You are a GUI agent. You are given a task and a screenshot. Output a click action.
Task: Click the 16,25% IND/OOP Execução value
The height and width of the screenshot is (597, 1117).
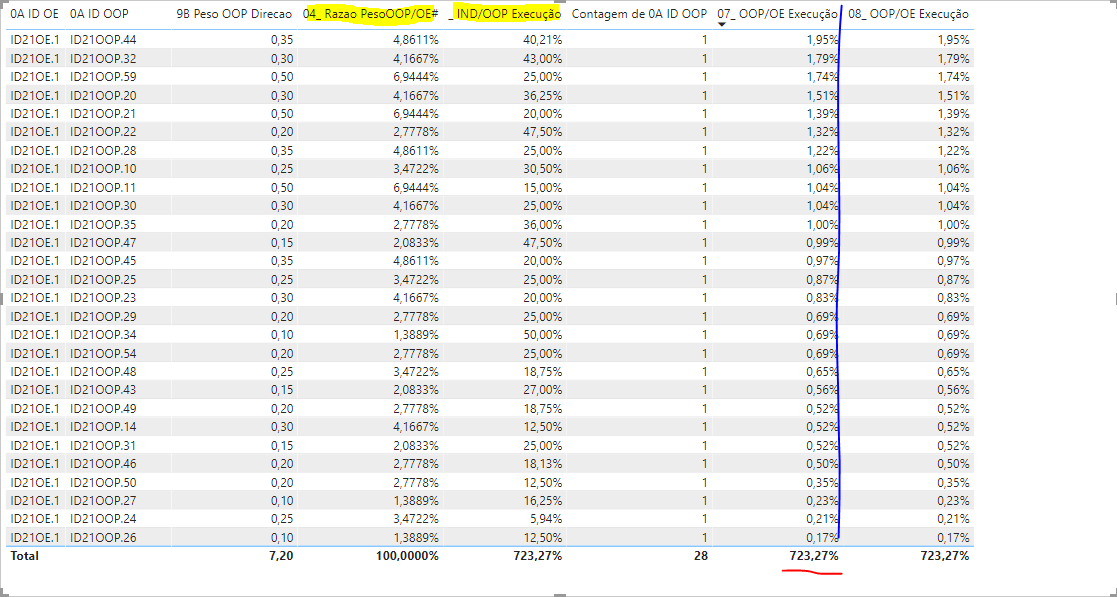click(x=542, y=501)
